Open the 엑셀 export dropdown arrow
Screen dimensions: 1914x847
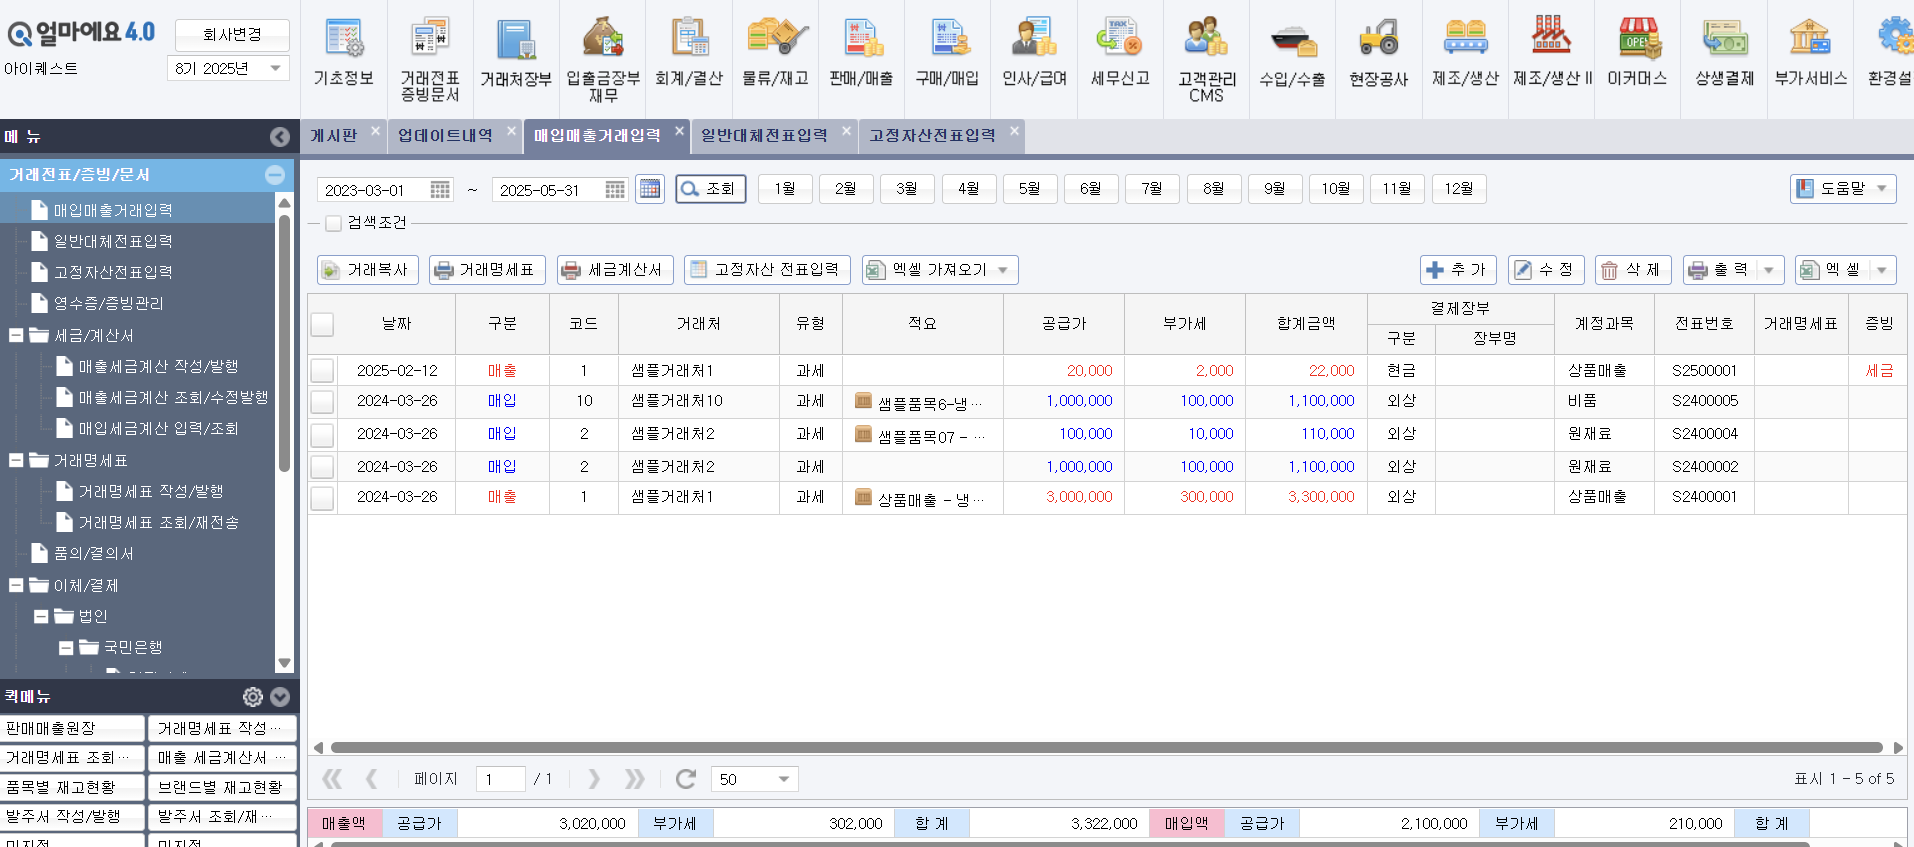[1882, 270]
